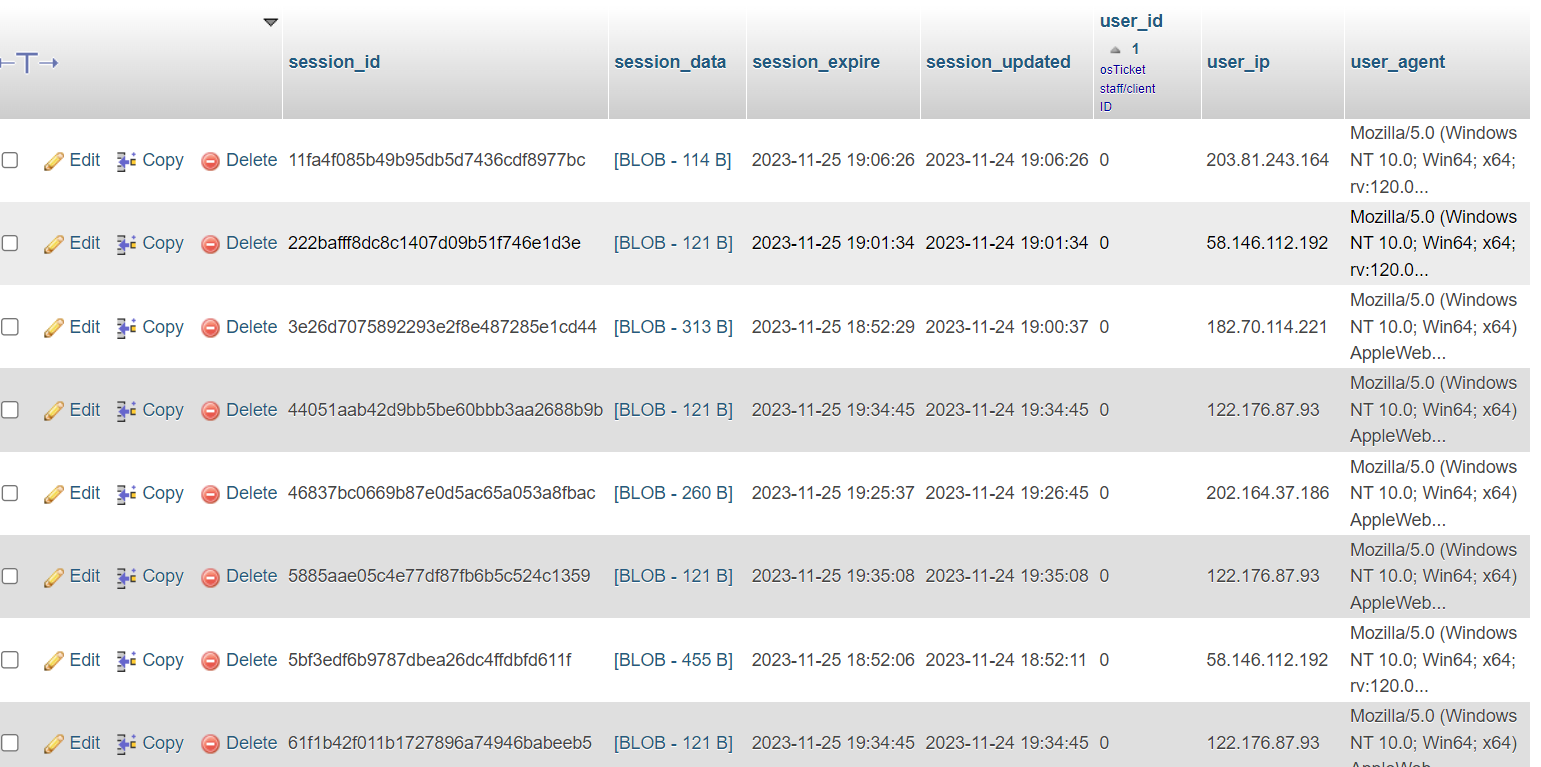Click the red Delete icon for session 5885aae05c4e77df87fb6b5c524c1359
This screenshot has width=1541, height=767.
[210, 577]
